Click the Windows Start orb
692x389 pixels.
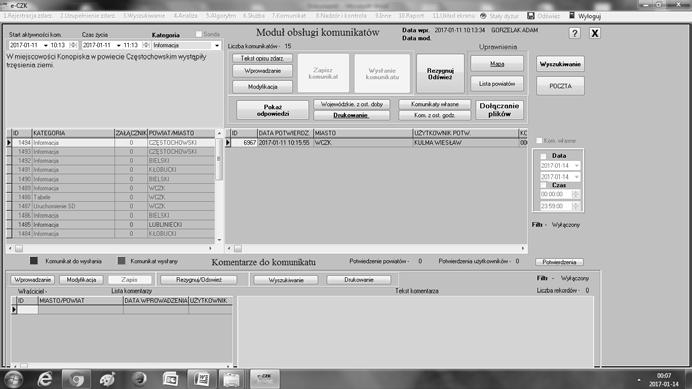click(13, 379)
